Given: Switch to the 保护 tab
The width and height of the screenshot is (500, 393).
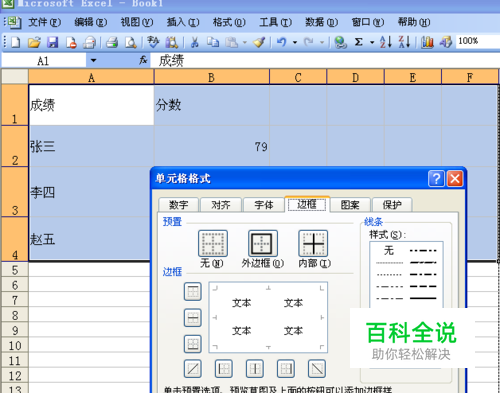Looking at the screenshot, I should (392, 205).
